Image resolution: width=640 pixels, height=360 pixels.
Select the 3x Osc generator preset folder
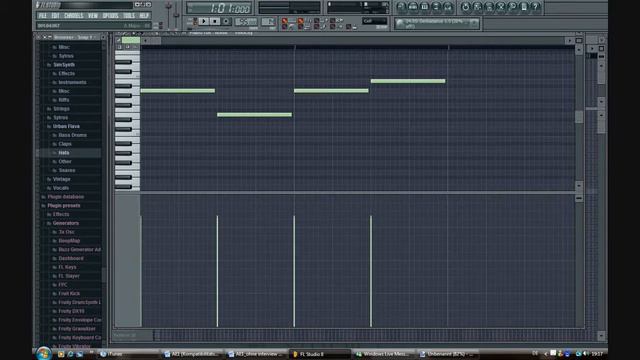(x=66, y=232)
